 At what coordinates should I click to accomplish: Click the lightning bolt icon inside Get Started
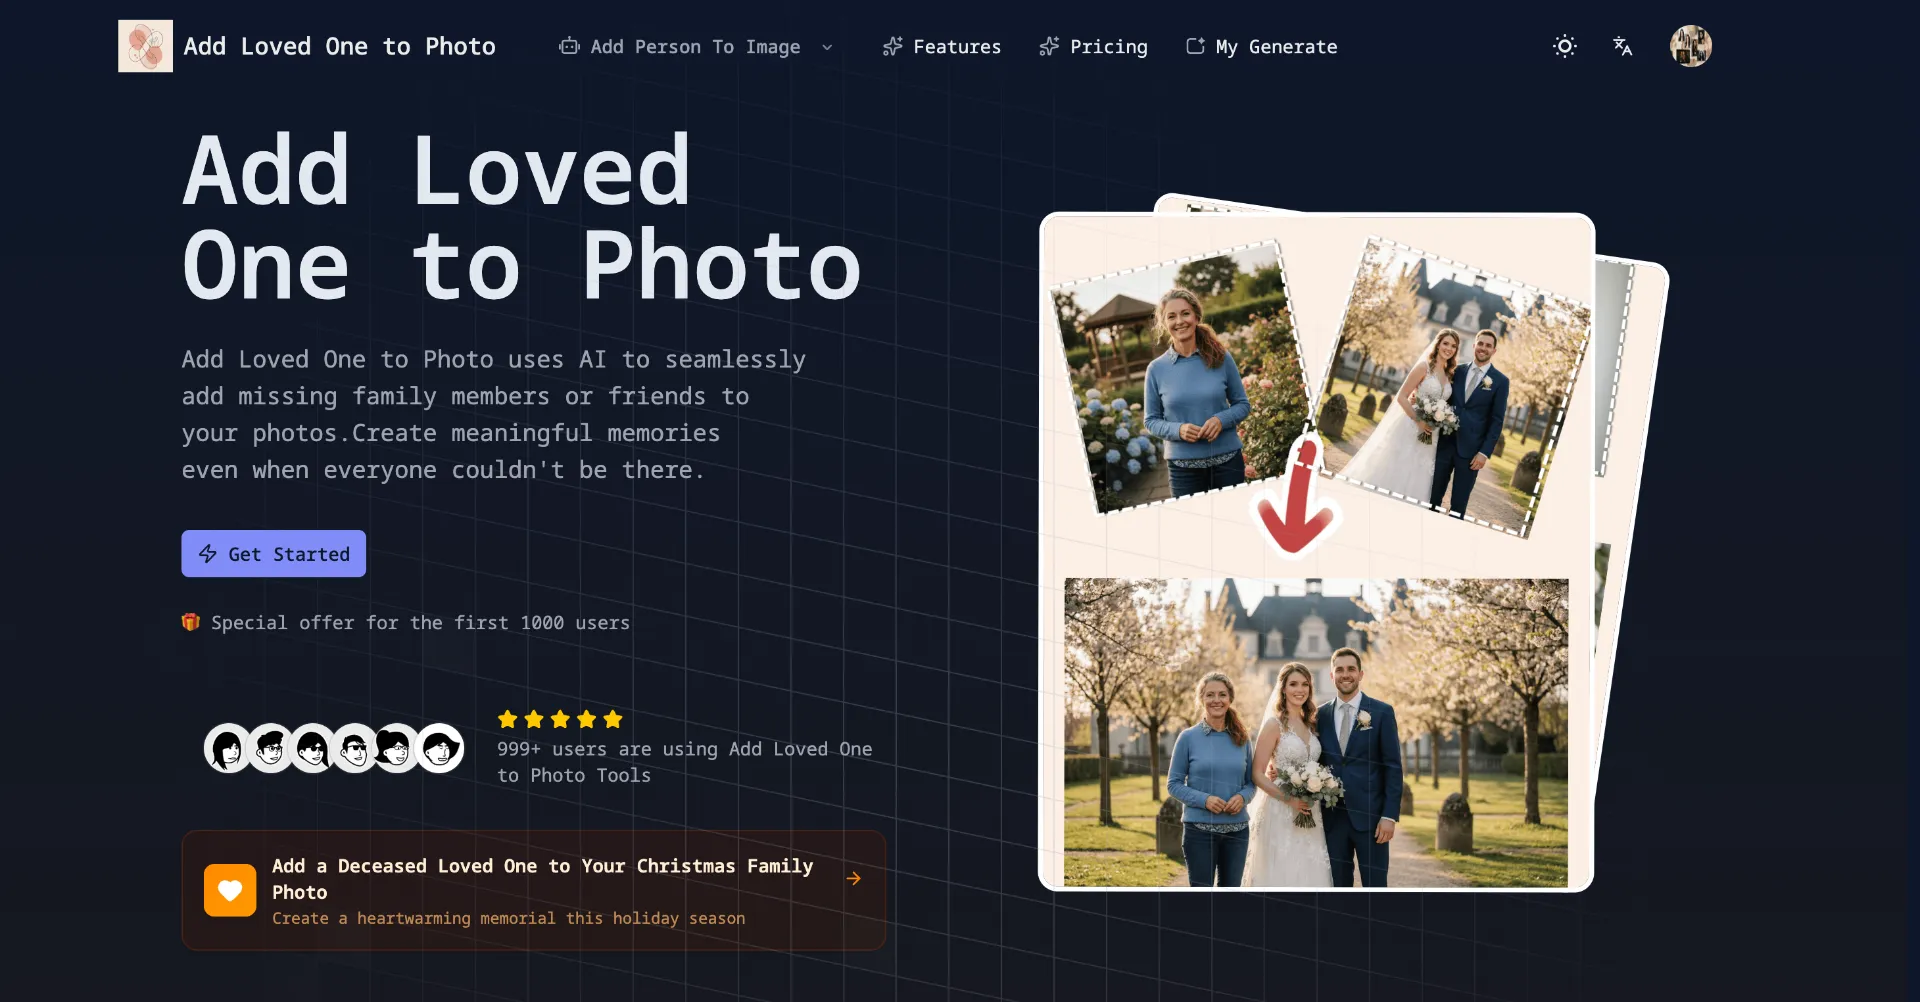pos(208,554)
